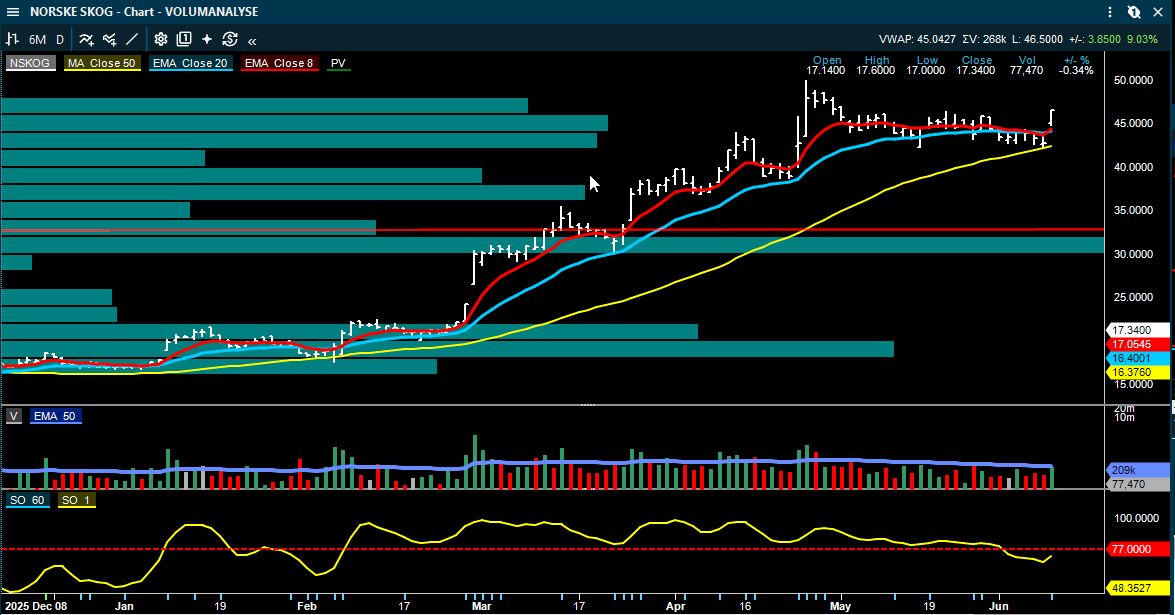Collapse the toolbar with double chevron

tap(253, 40)
